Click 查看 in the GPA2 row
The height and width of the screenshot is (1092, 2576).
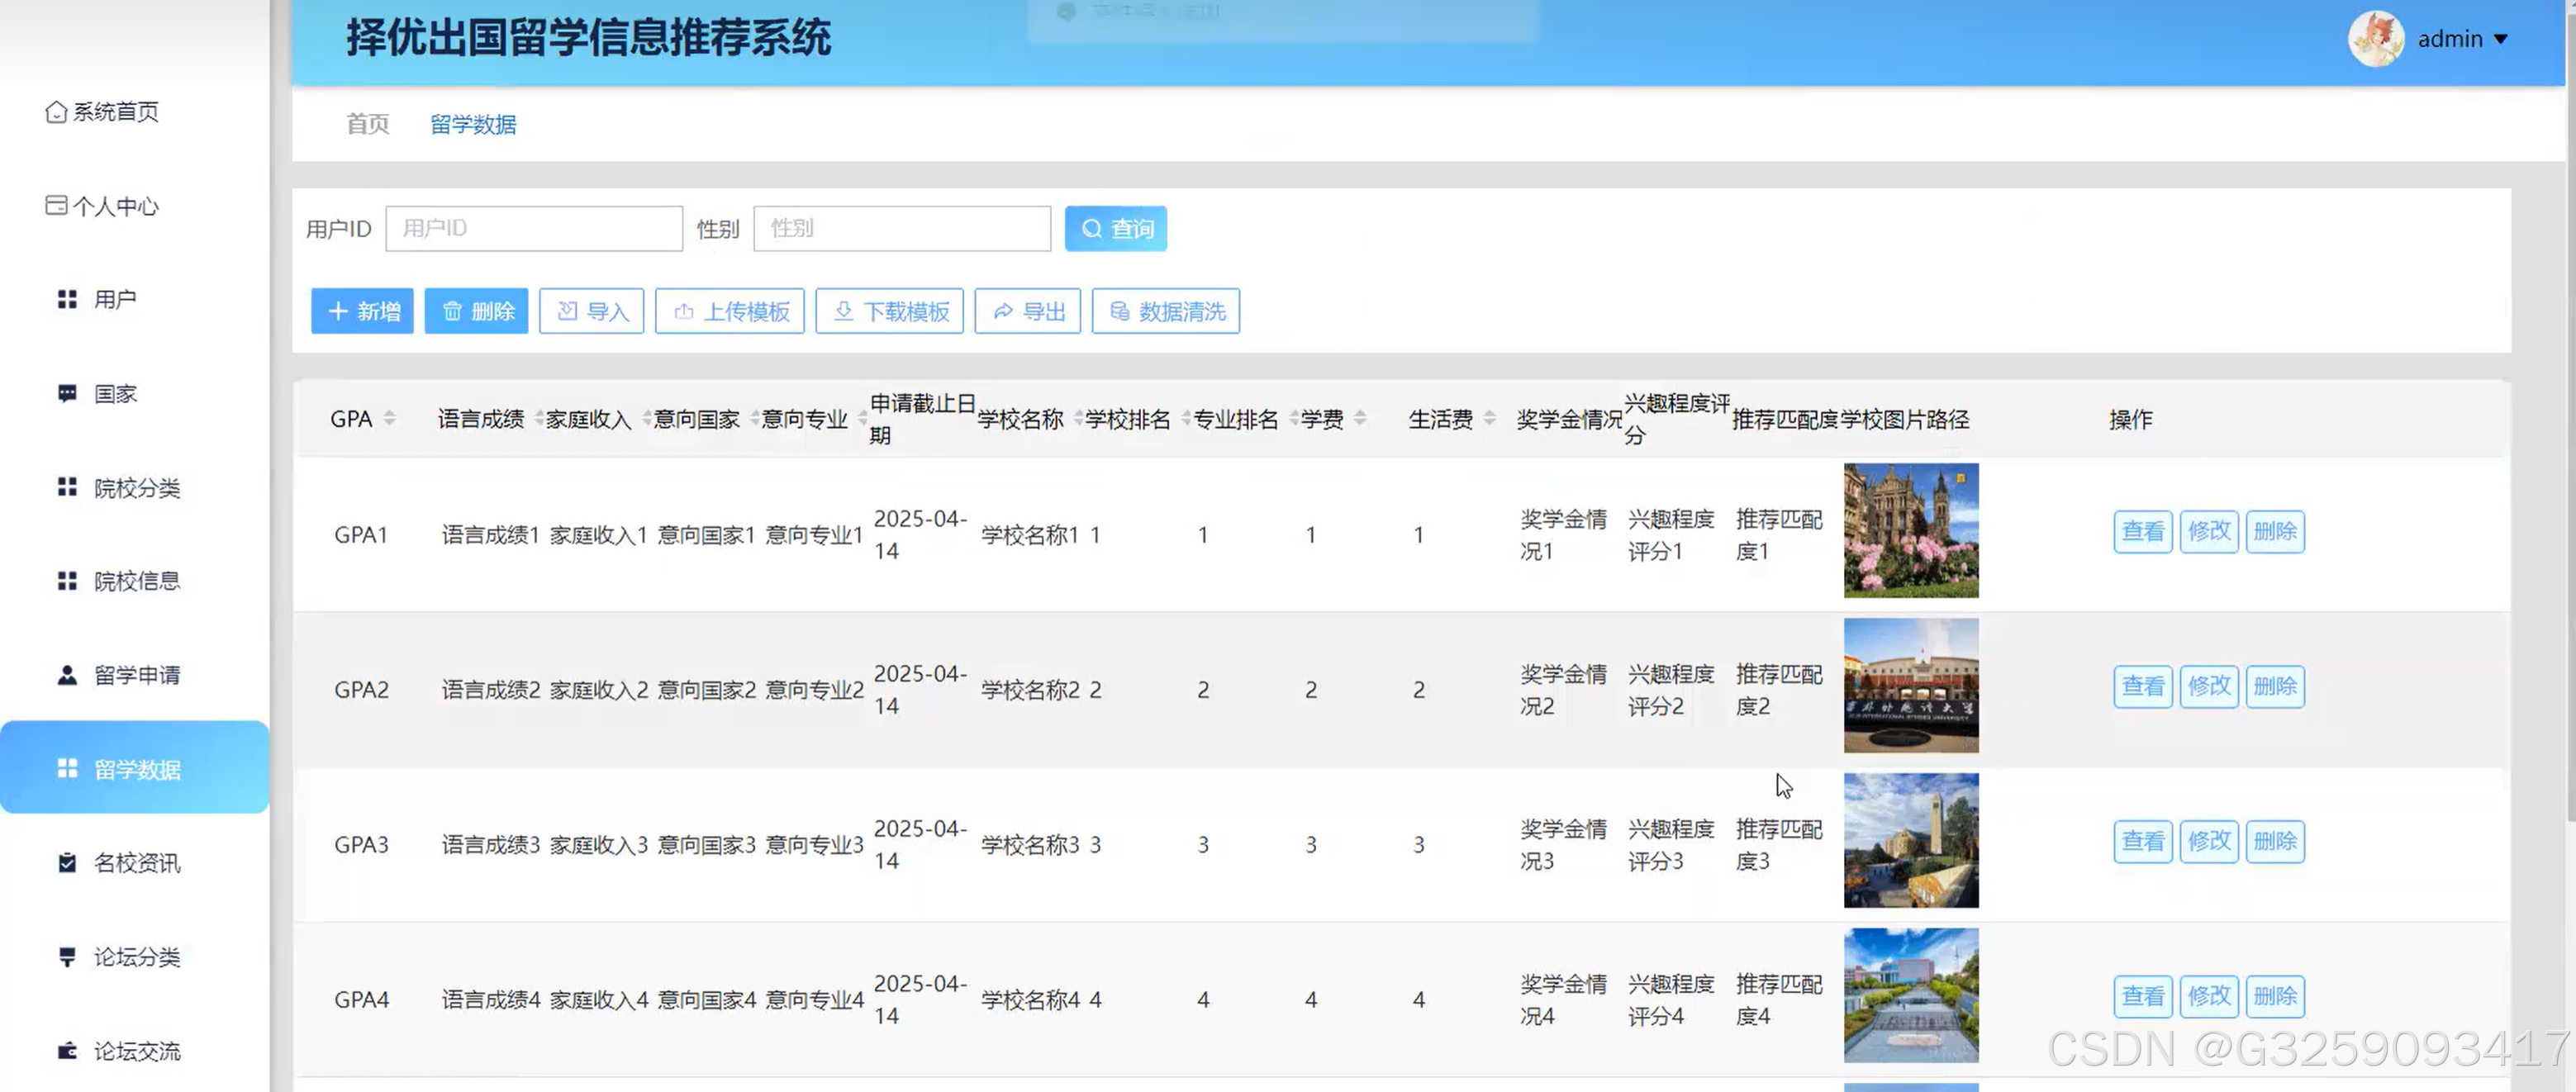[x=2143, y=686]
